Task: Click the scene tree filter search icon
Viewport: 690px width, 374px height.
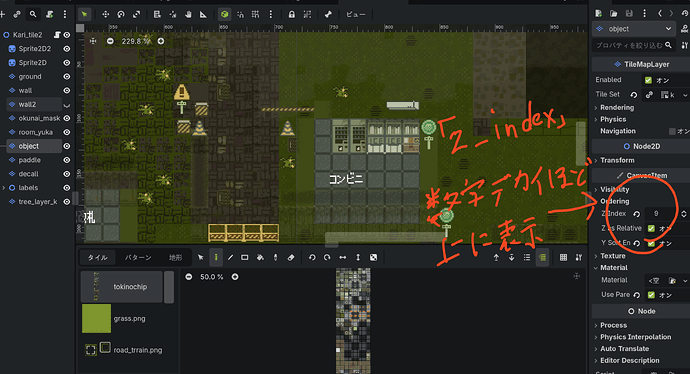Action: pyautogui.click(x=33, y=15)
